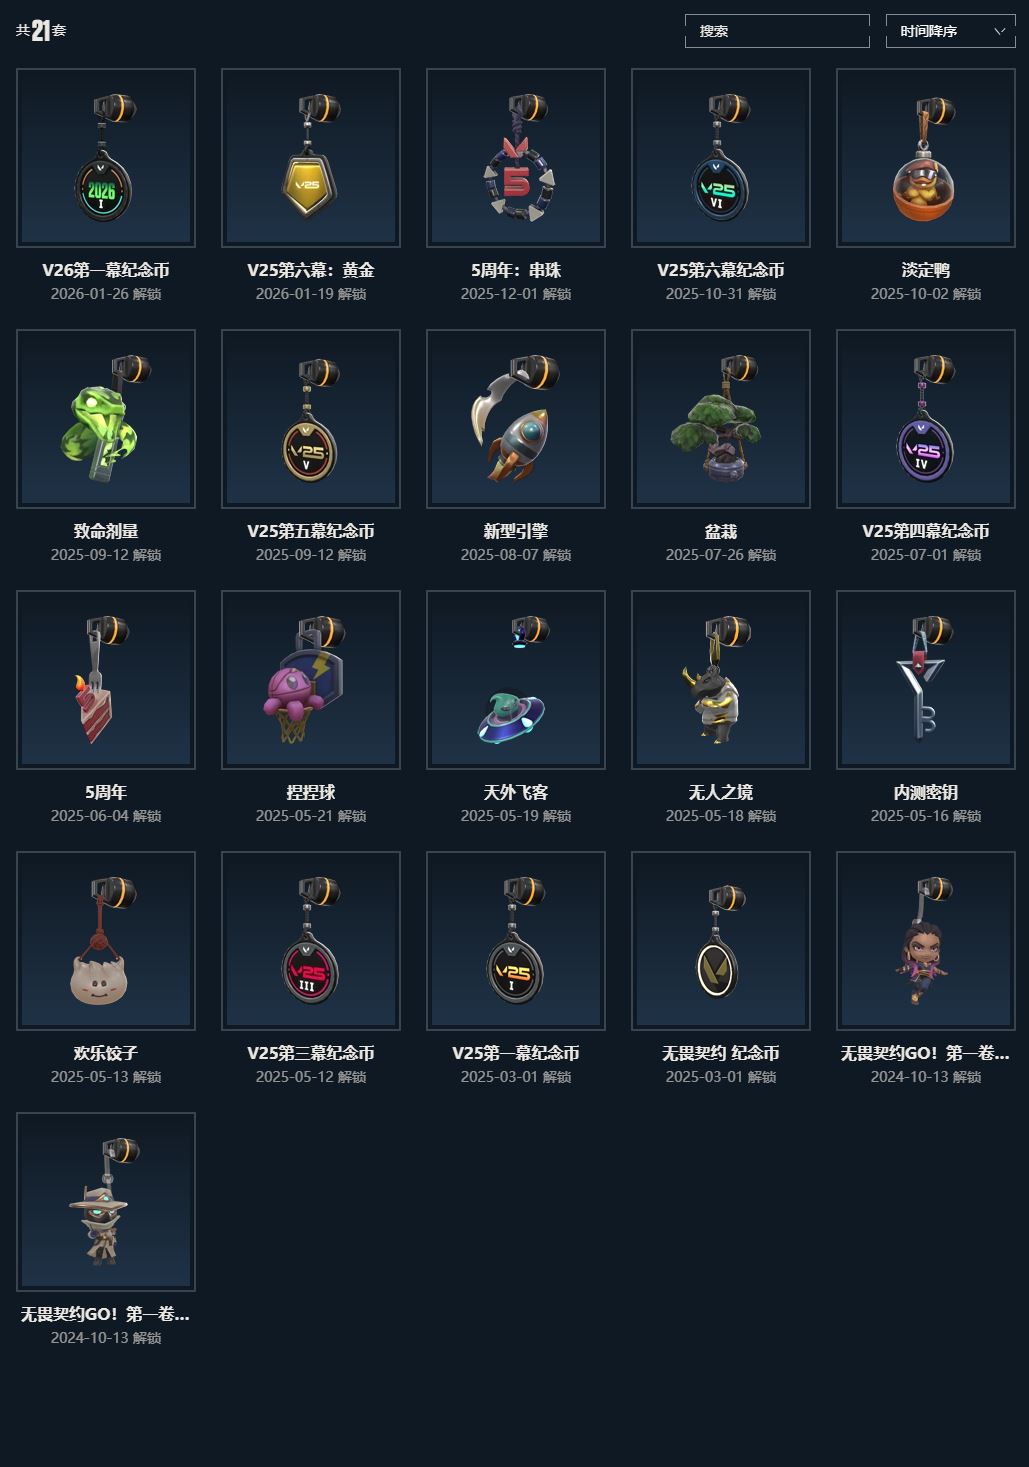Open the 时间降序 sort dropdown
Screen dimensions: 1029x1467
[951, 31]
